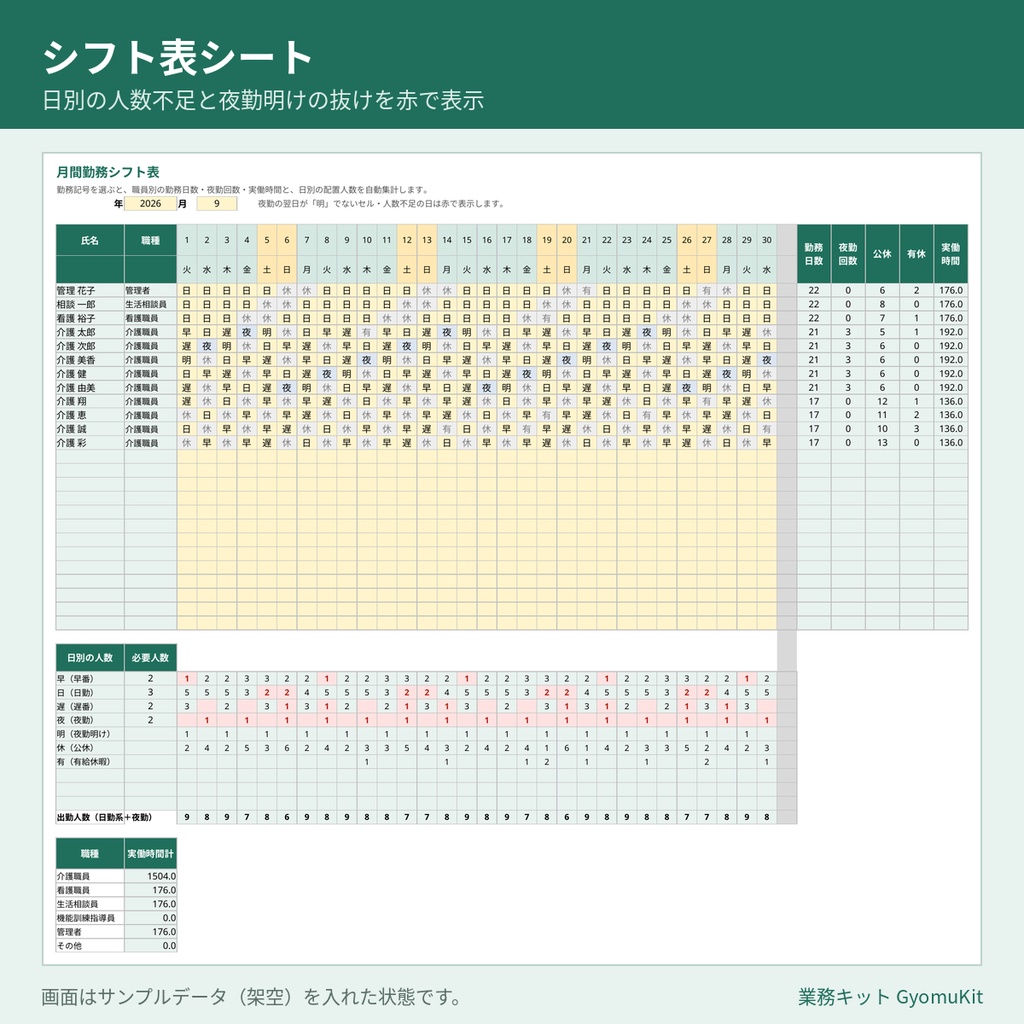Select the 職種 header in the hours summary table
This screenshot has height=1024, width=1024.
pyautogui.click(x=90, y=854)
